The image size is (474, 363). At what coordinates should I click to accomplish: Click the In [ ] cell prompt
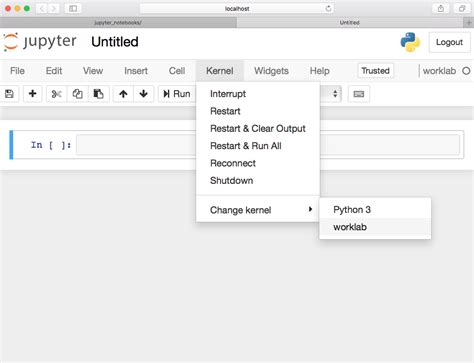[51, 145]
